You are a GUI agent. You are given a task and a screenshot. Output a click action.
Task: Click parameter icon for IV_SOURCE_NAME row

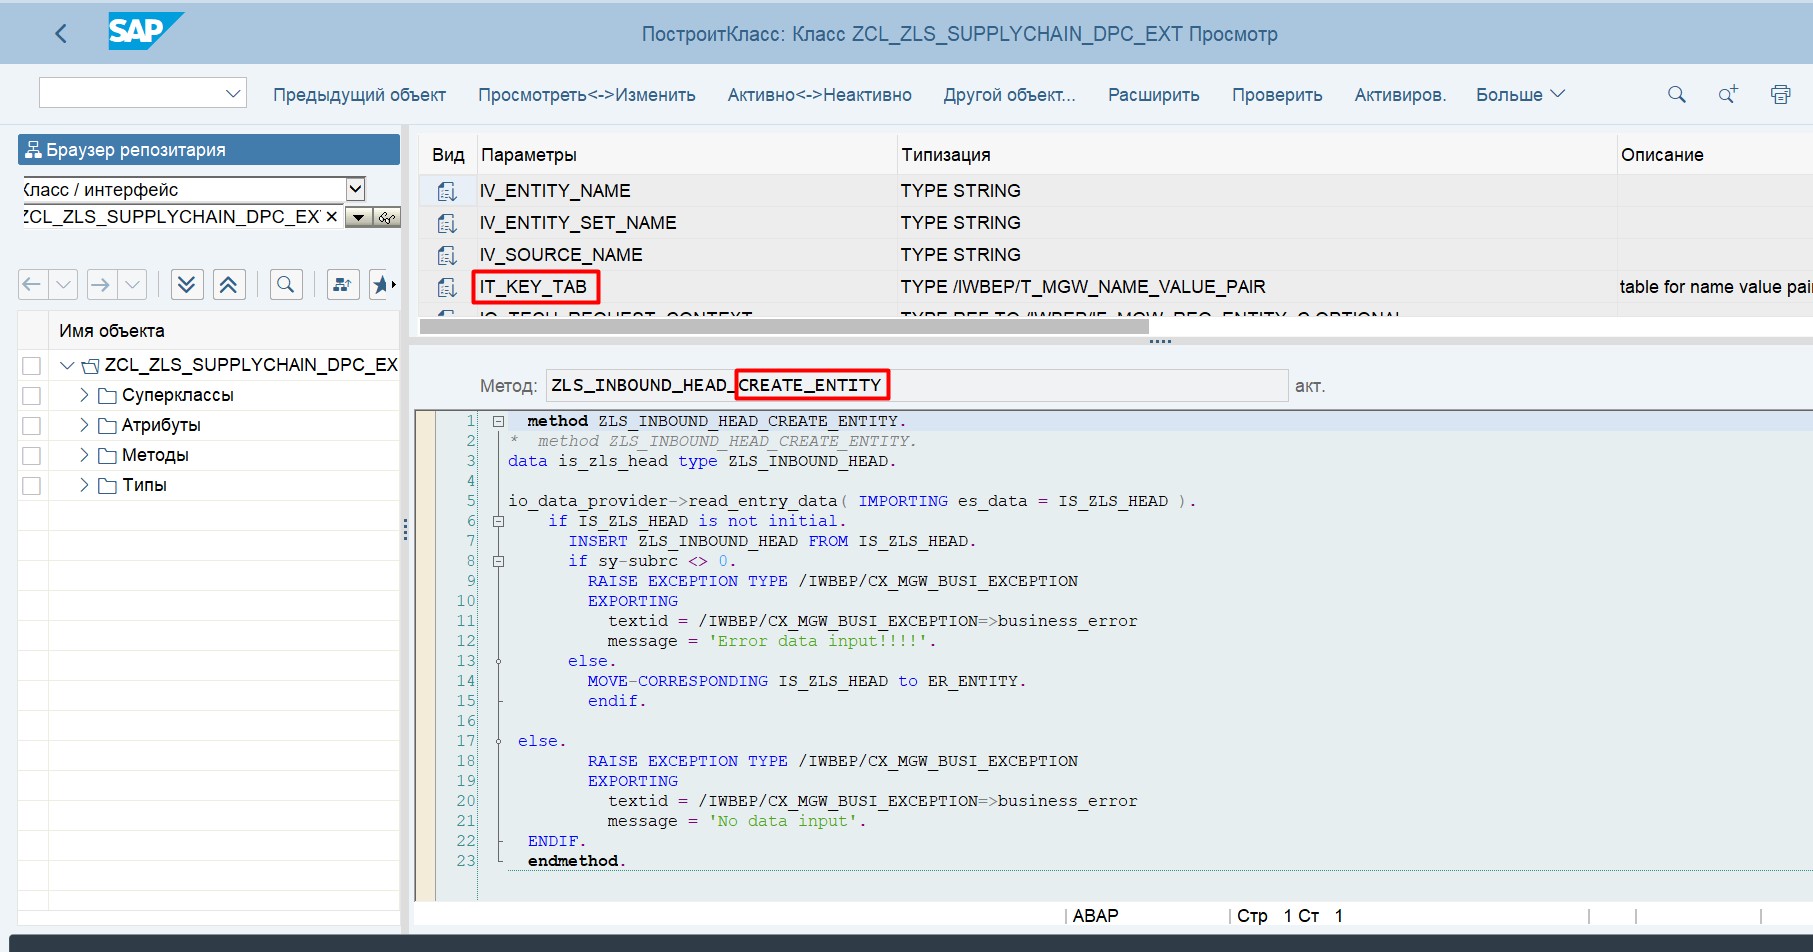[447, 255]
